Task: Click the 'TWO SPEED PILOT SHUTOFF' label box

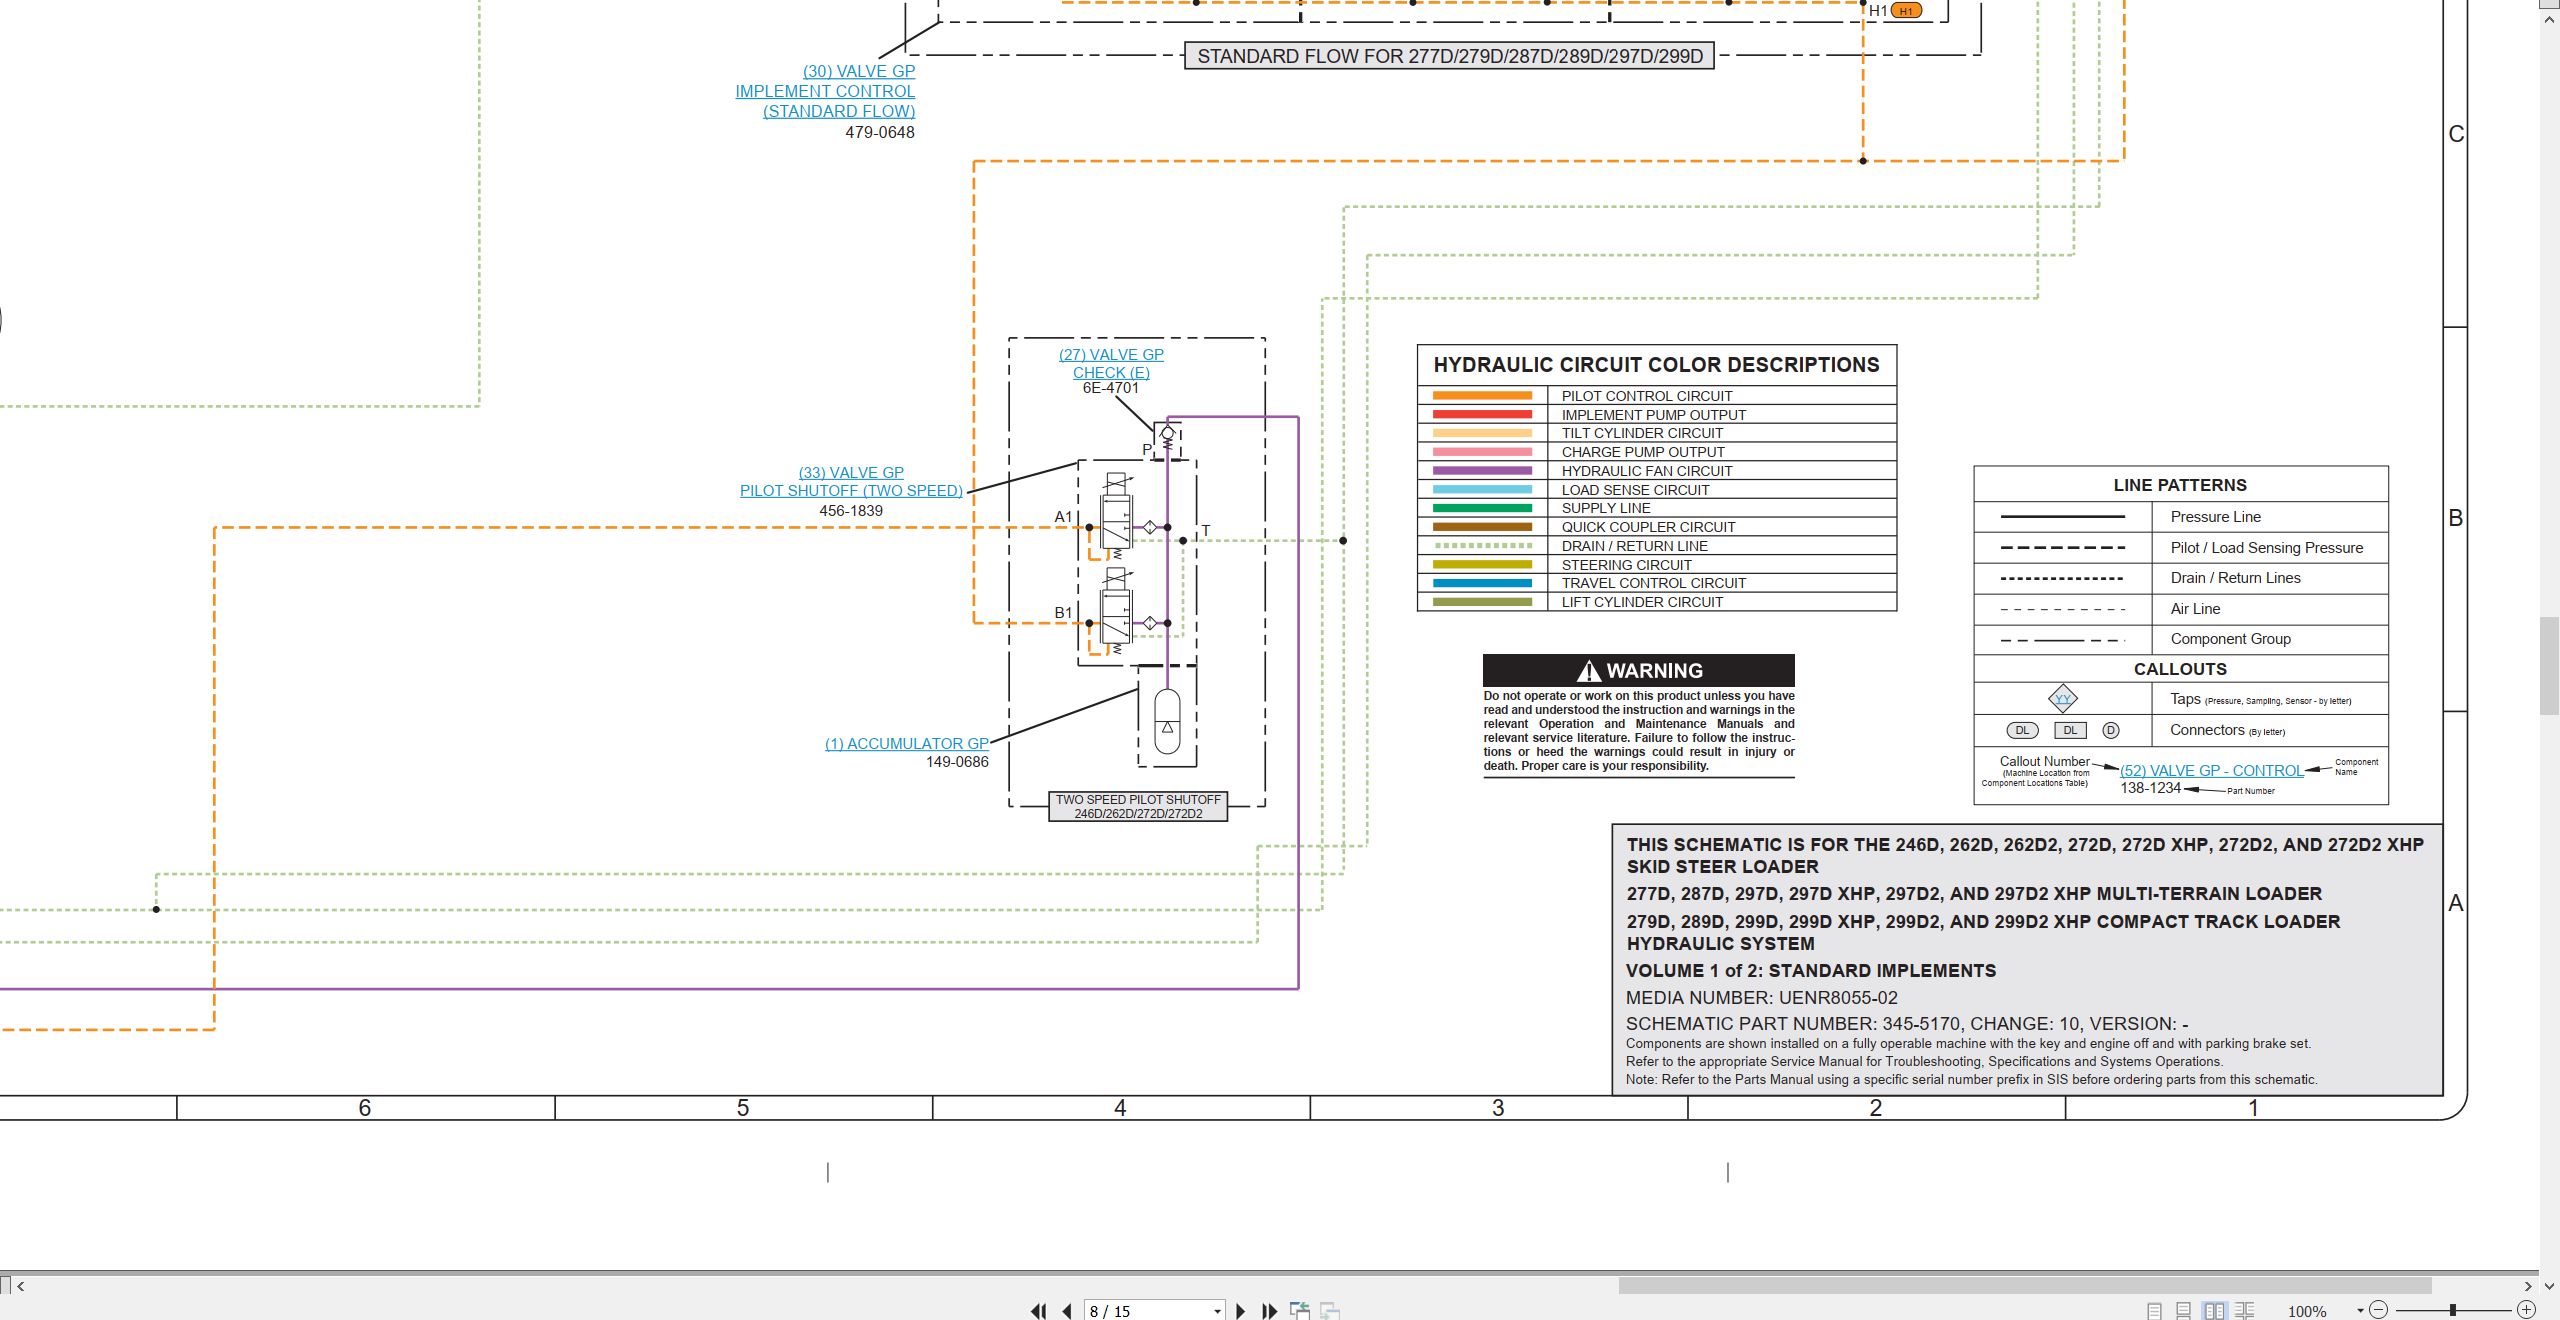Action: pyautogui.click(x=1138, y=806)
